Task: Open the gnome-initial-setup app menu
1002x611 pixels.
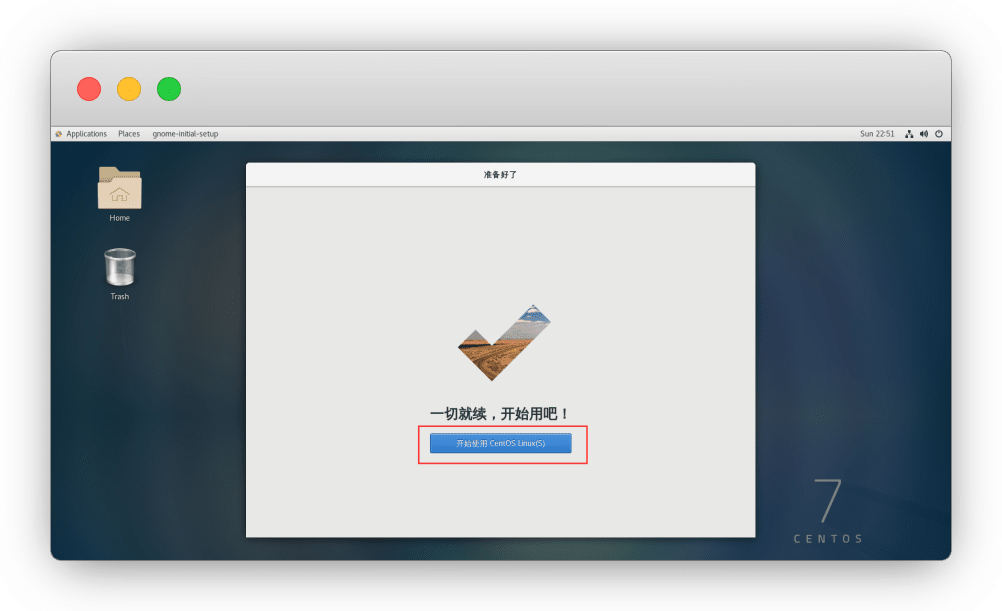Action: click(185, 134)
